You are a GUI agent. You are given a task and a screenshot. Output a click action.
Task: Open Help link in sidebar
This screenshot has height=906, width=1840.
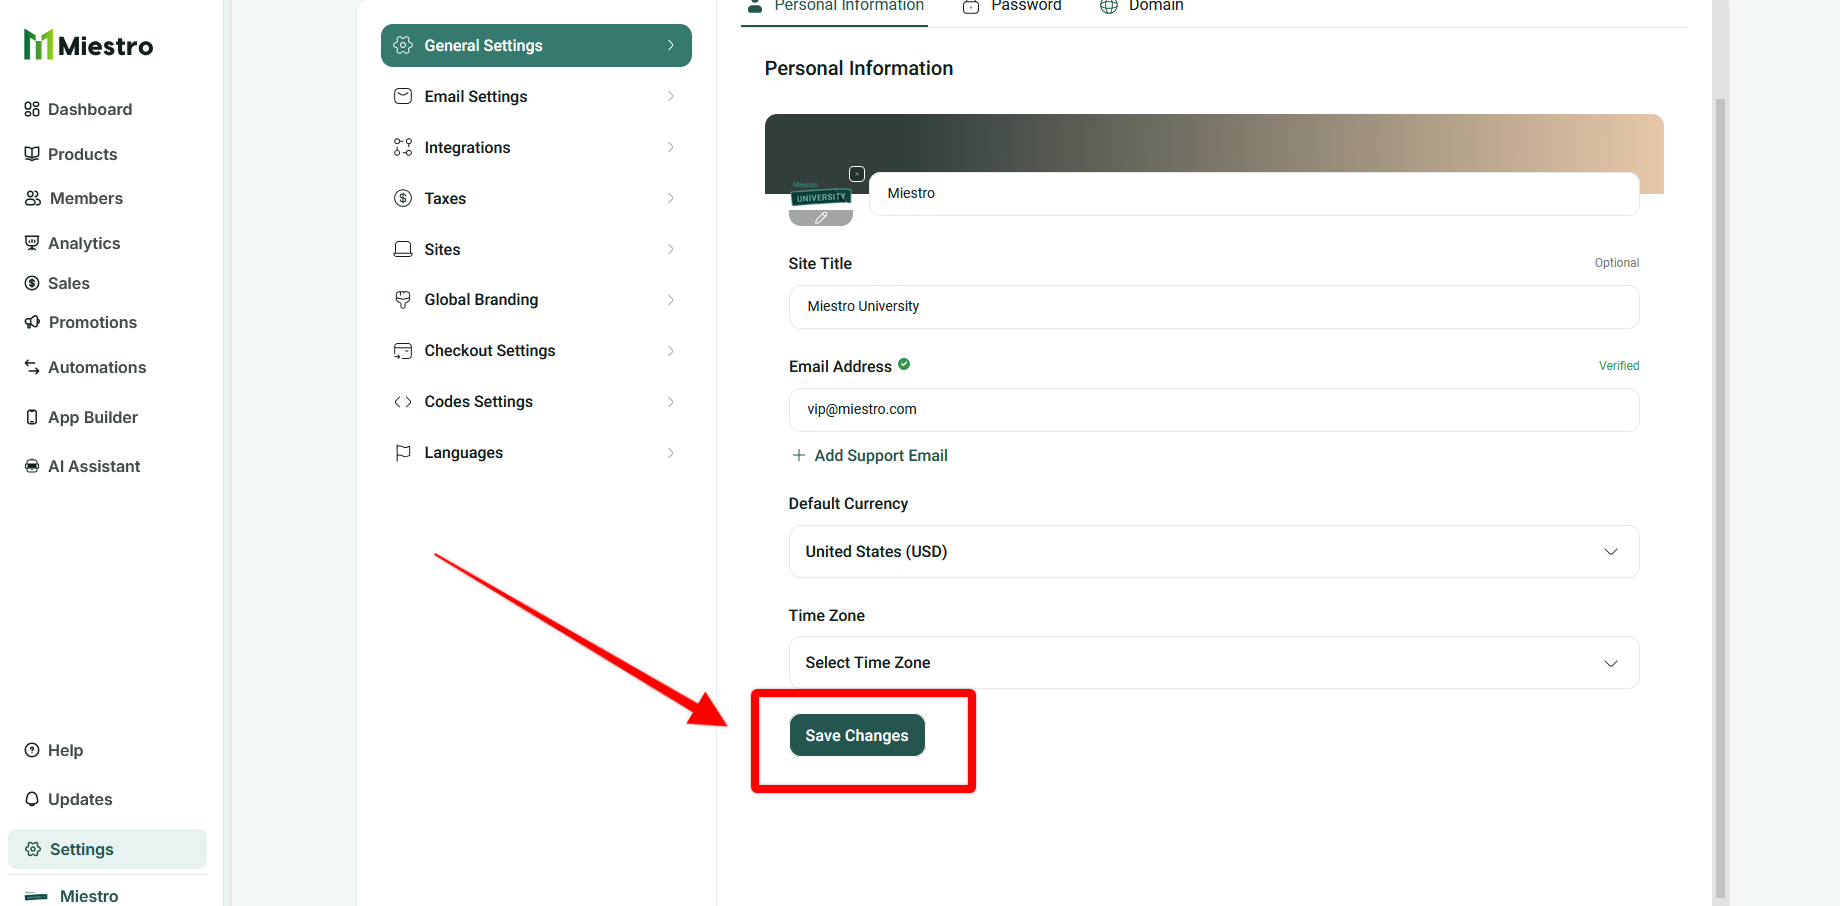[x=65, y=750]
